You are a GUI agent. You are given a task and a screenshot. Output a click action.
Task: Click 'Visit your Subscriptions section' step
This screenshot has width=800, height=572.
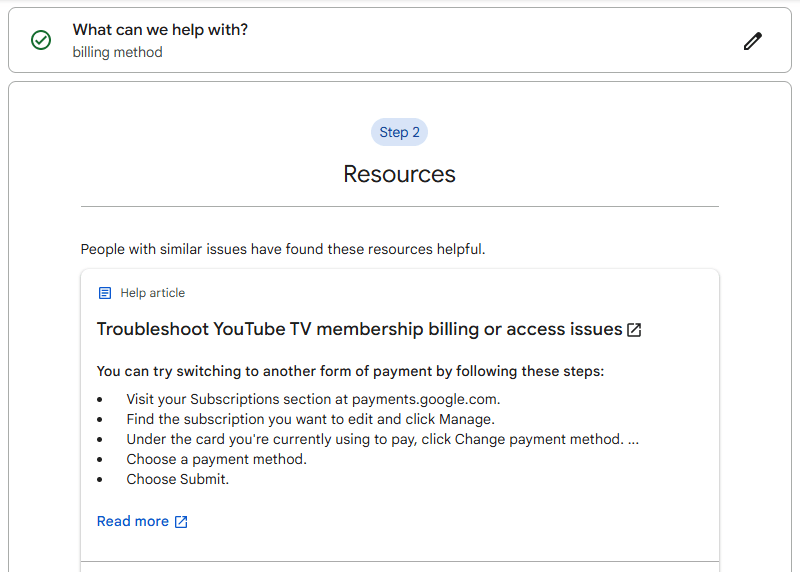pyautogui.click(x=313, y=399)
